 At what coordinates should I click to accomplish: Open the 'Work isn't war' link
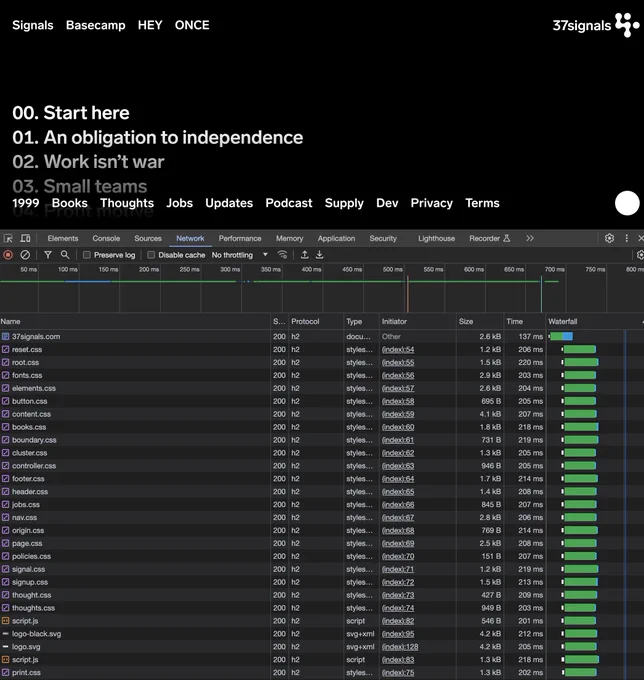(x=88, y=162)
